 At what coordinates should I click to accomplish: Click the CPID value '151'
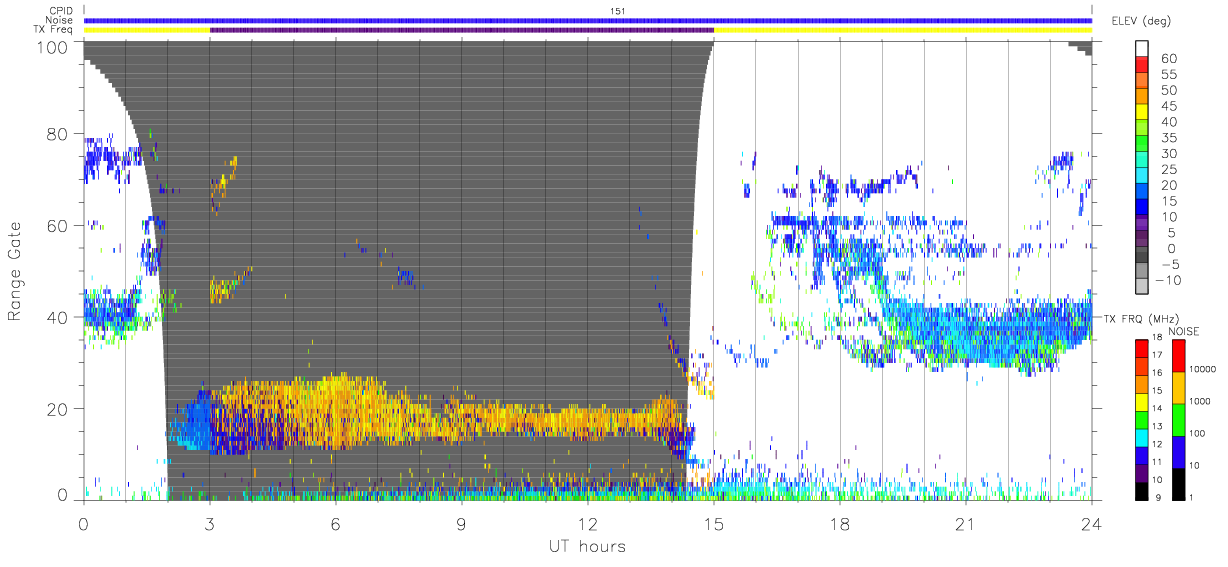tap(618, 11)
